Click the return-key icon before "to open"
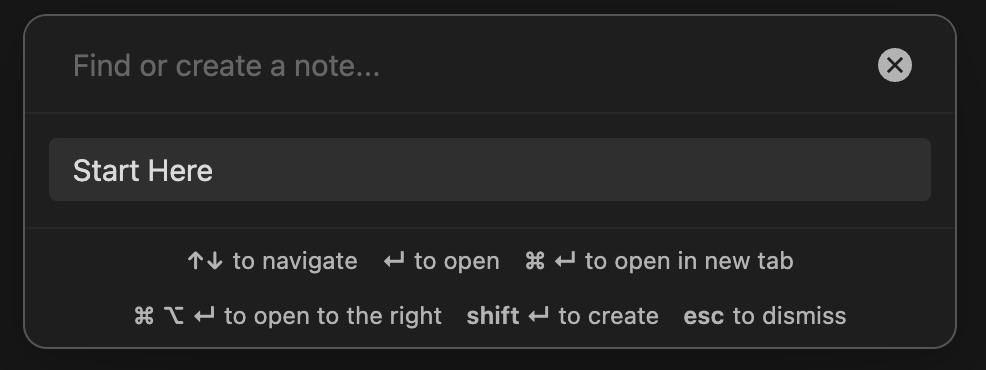986x370 pixels. coord(394,261)
